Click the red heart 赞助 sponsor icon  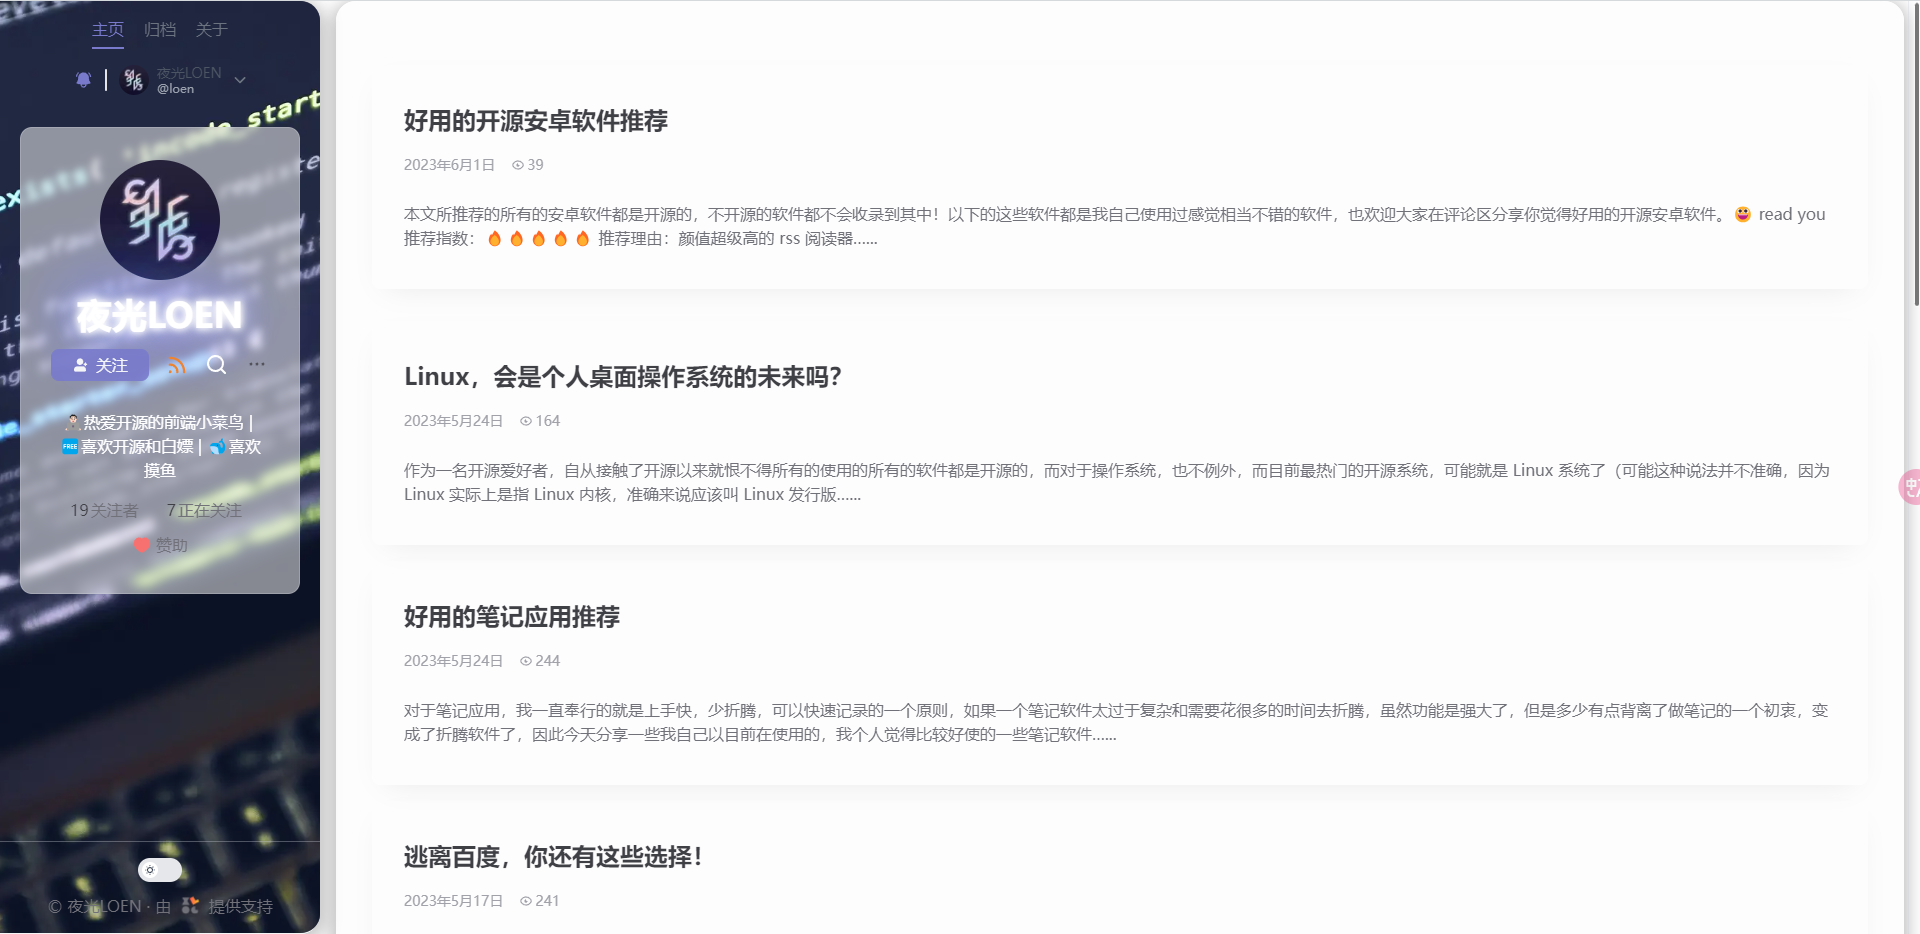[142, 545]
